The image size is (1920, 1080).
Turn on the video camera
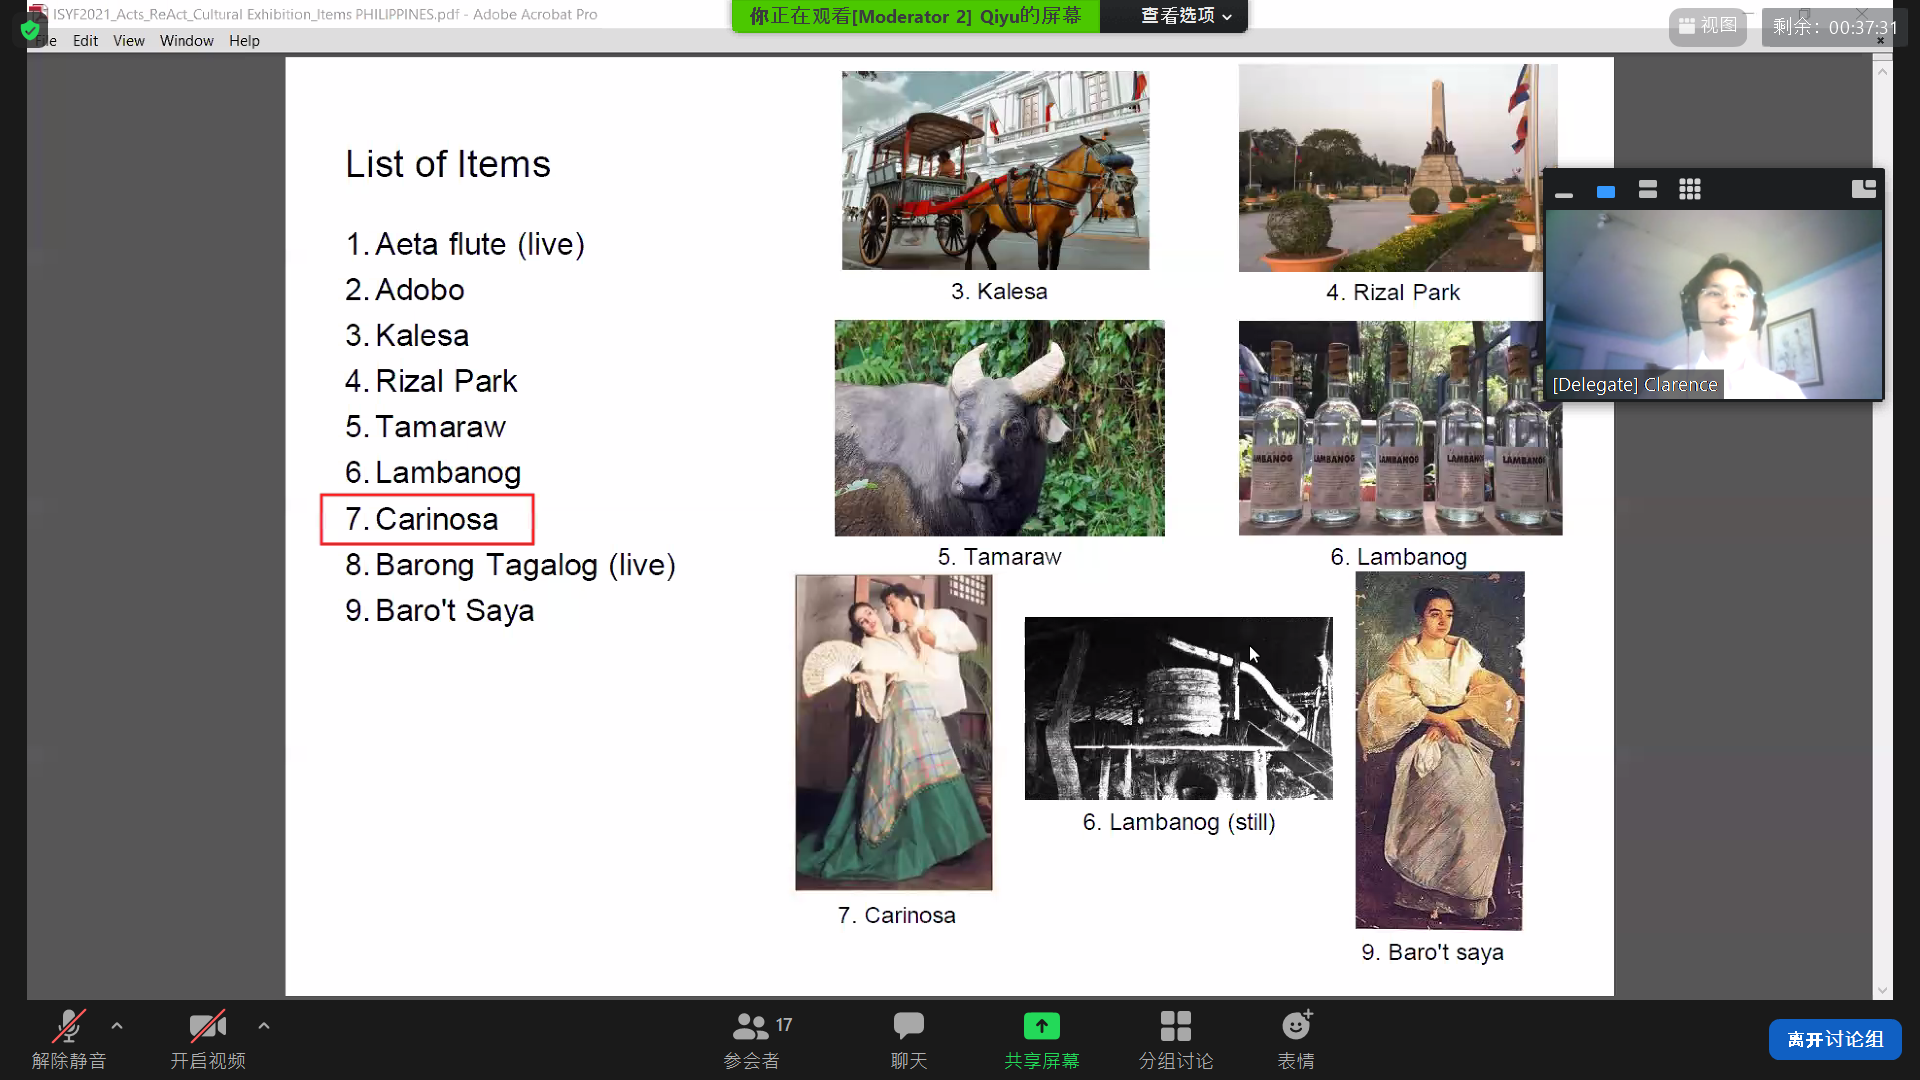207,1026
